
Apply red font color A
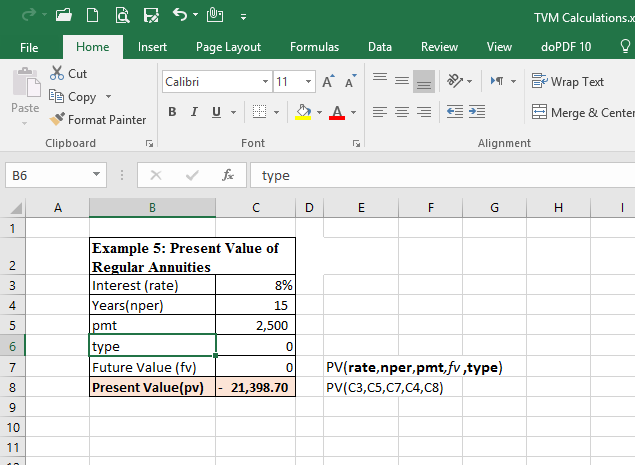[337, 111]
